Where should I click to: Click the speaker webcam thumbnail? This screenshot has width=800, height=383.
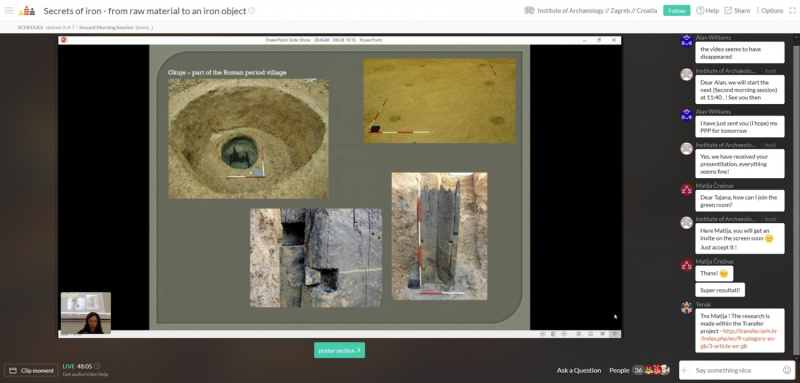(x=86, y=313)
